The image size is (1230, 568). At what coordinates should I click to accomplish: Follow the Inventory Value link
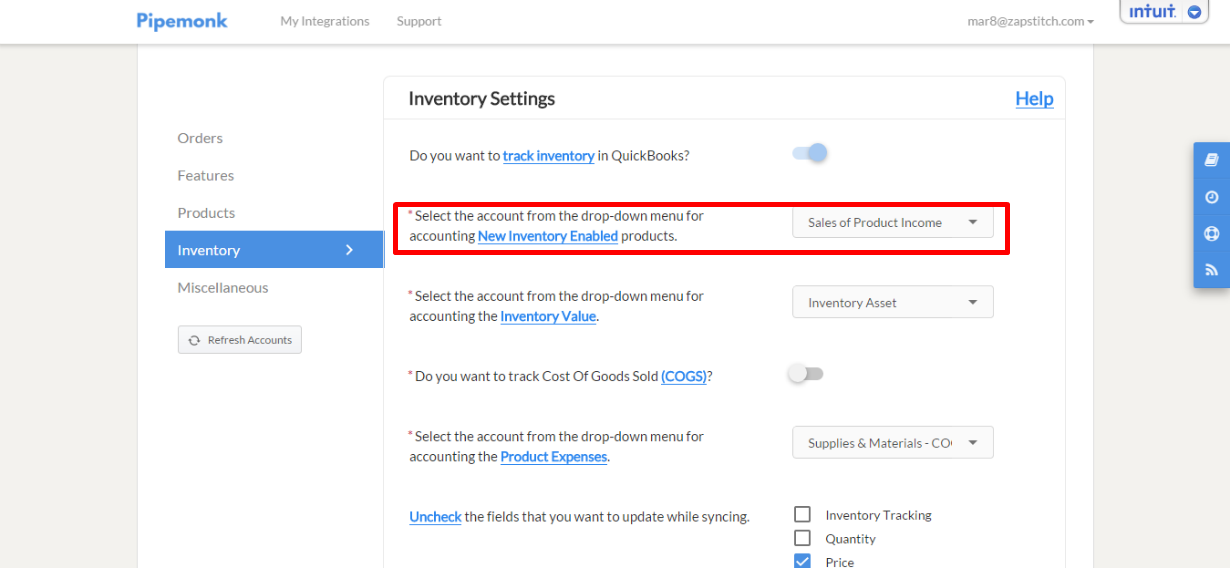tap(548, 316)
